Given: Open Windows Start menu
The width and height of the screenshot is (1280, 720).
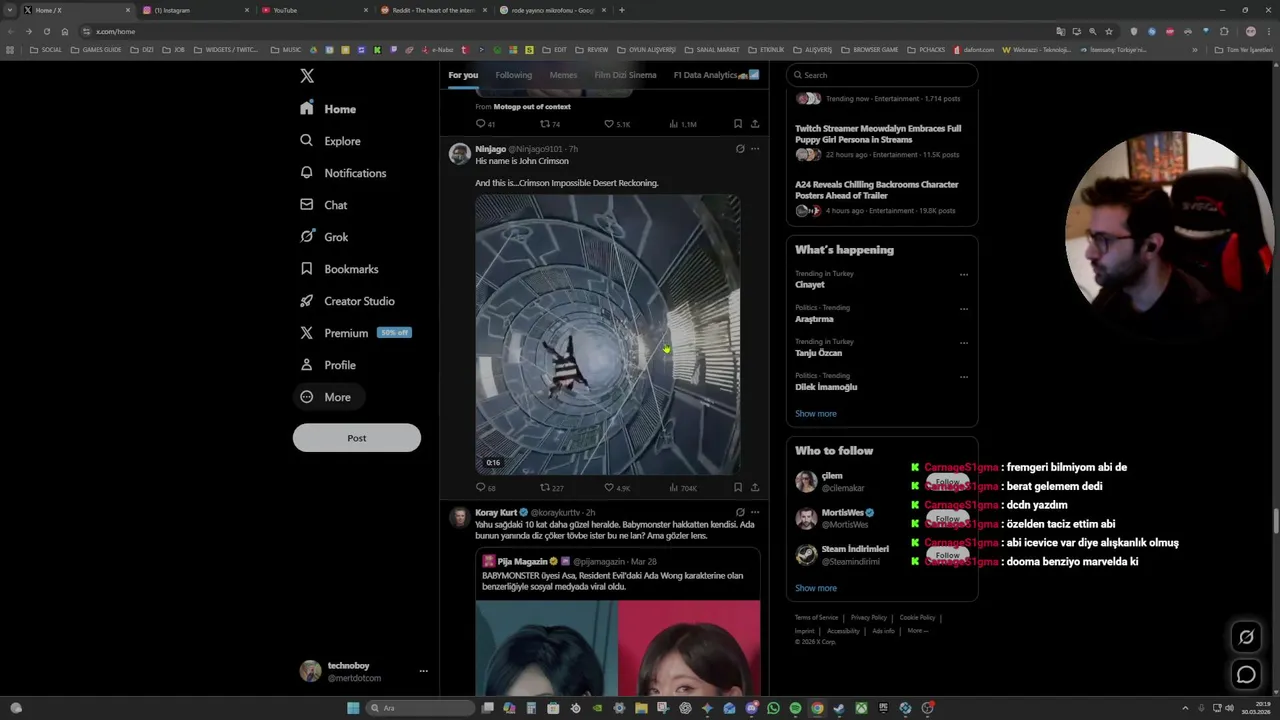Looking at the screenshot, I should 353,708.
